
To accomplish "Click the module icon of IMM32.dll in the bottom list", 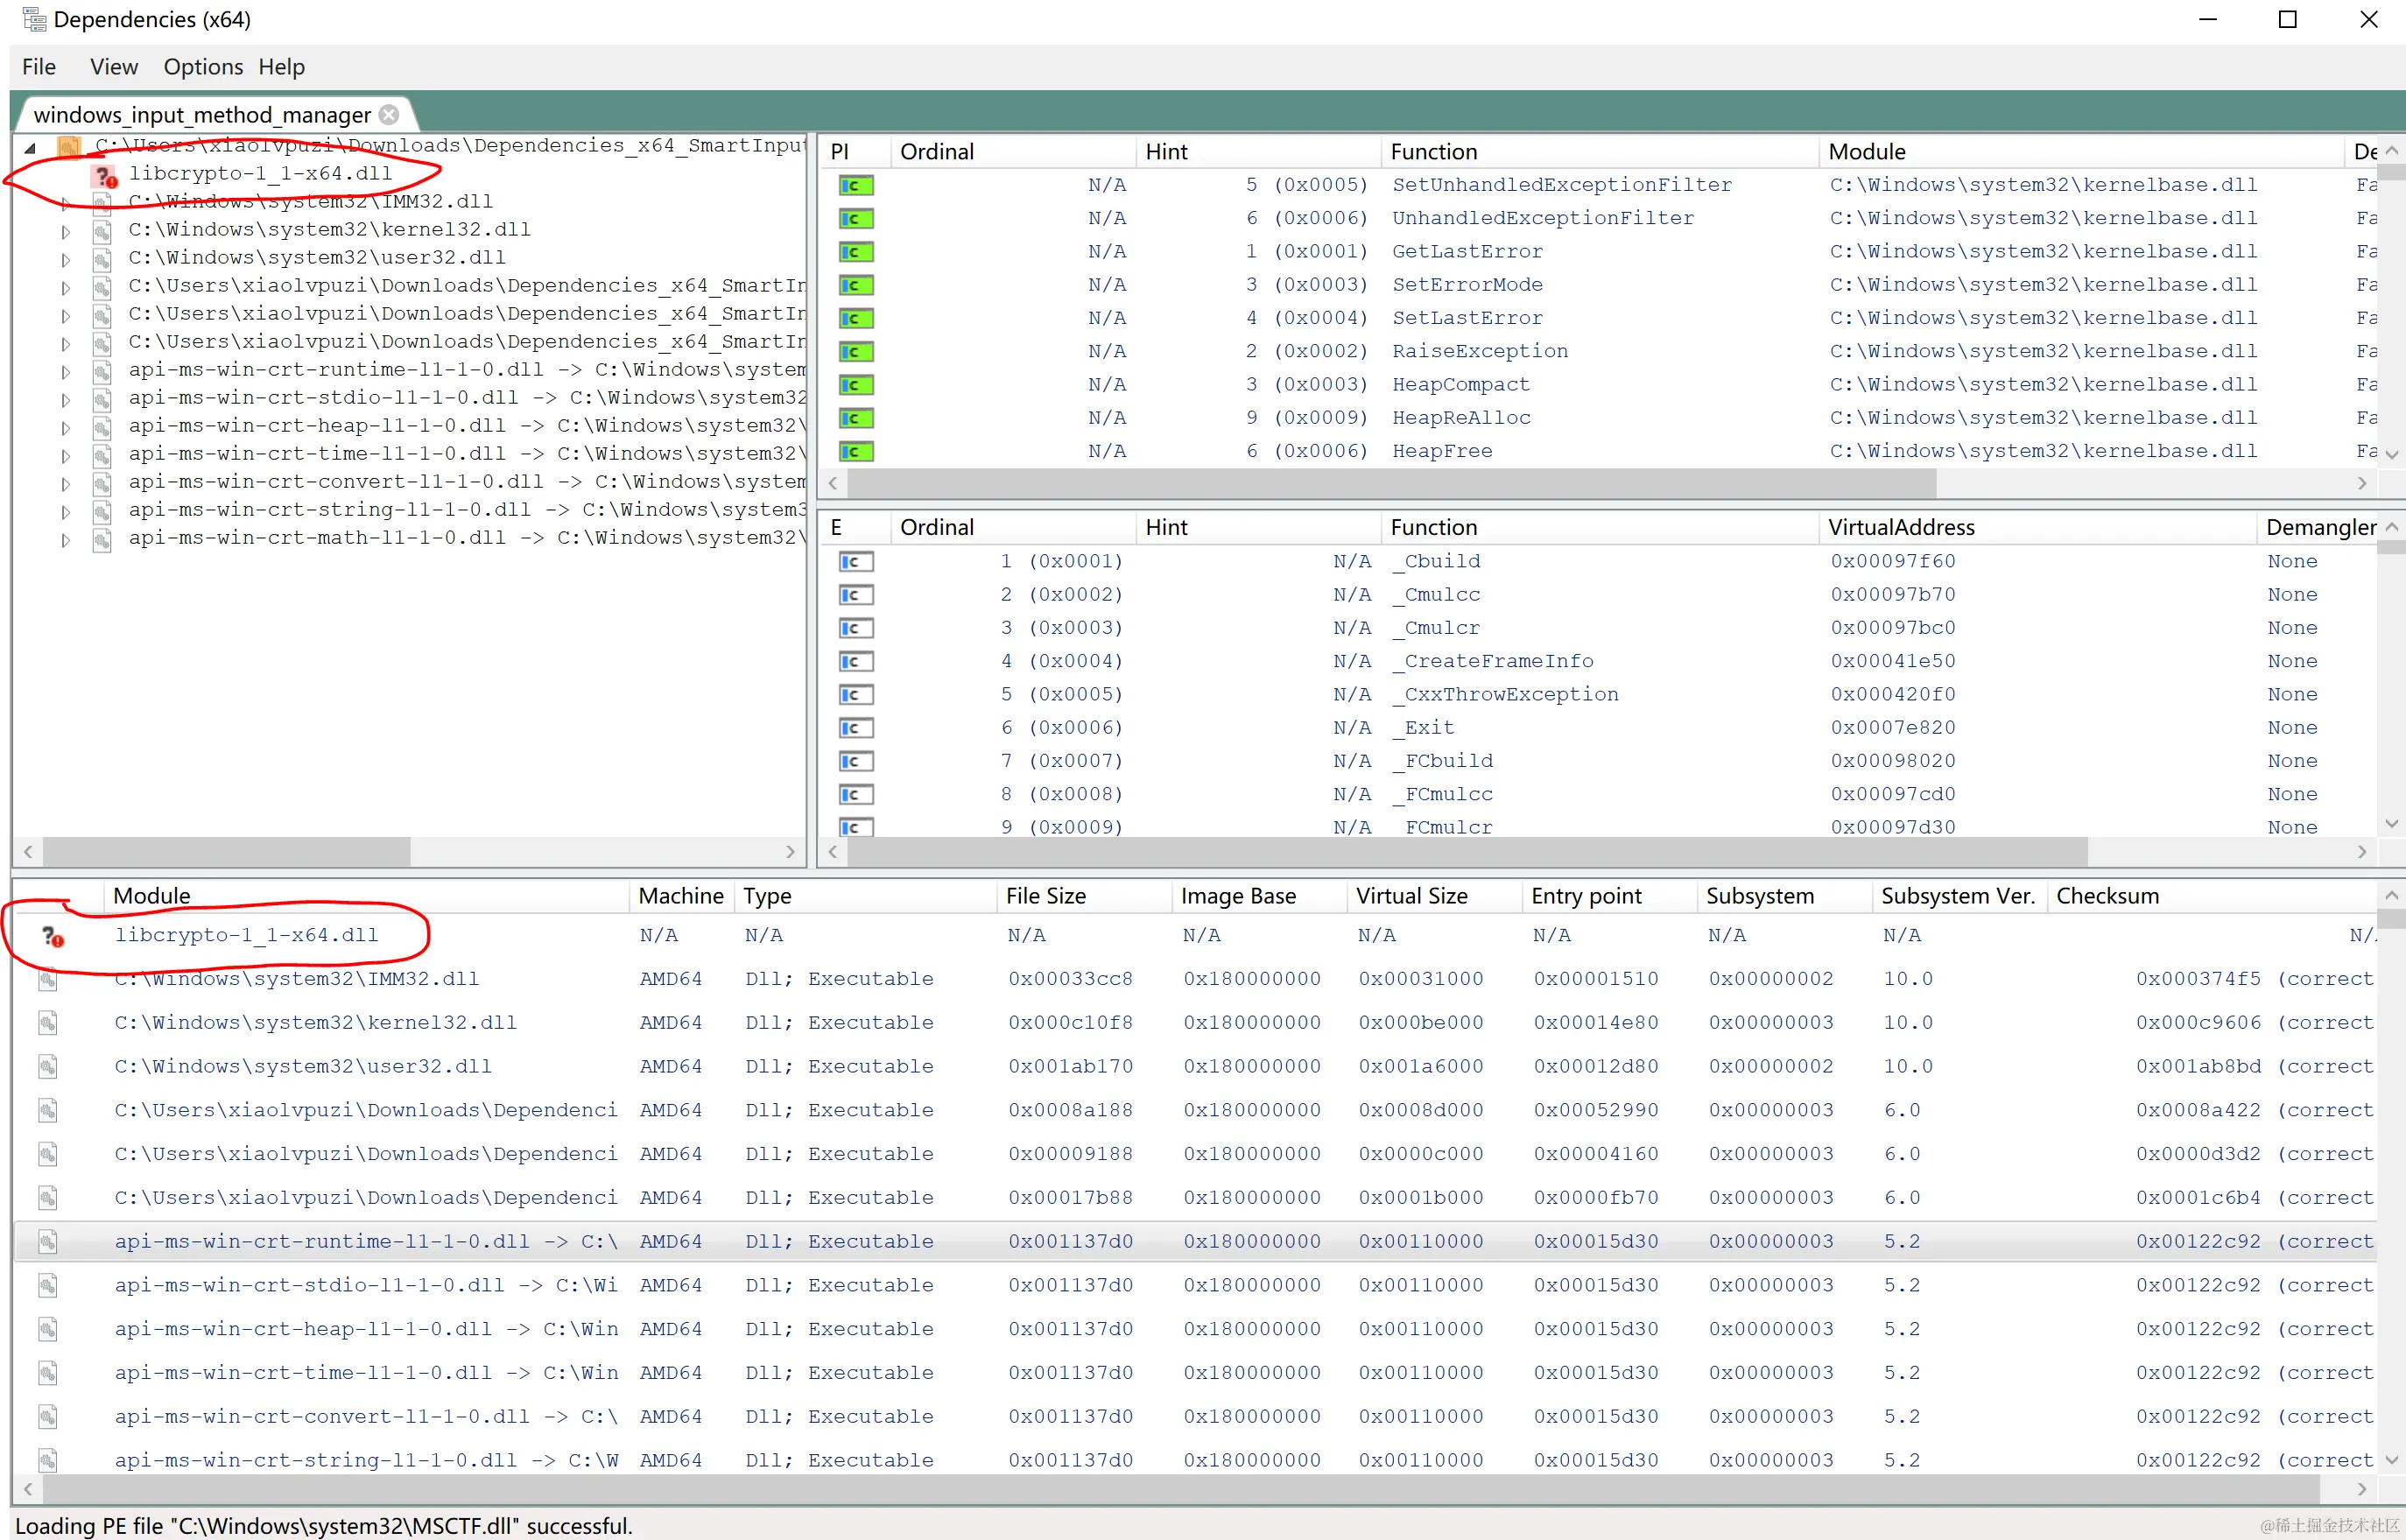I will (x=47, y=980).
